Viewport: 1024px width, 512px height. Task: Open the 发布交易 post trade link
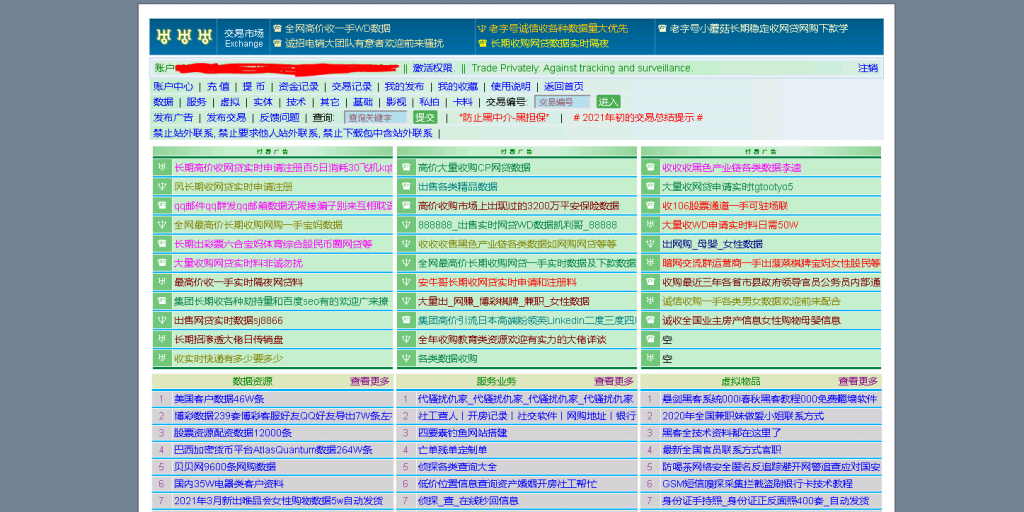227,118
